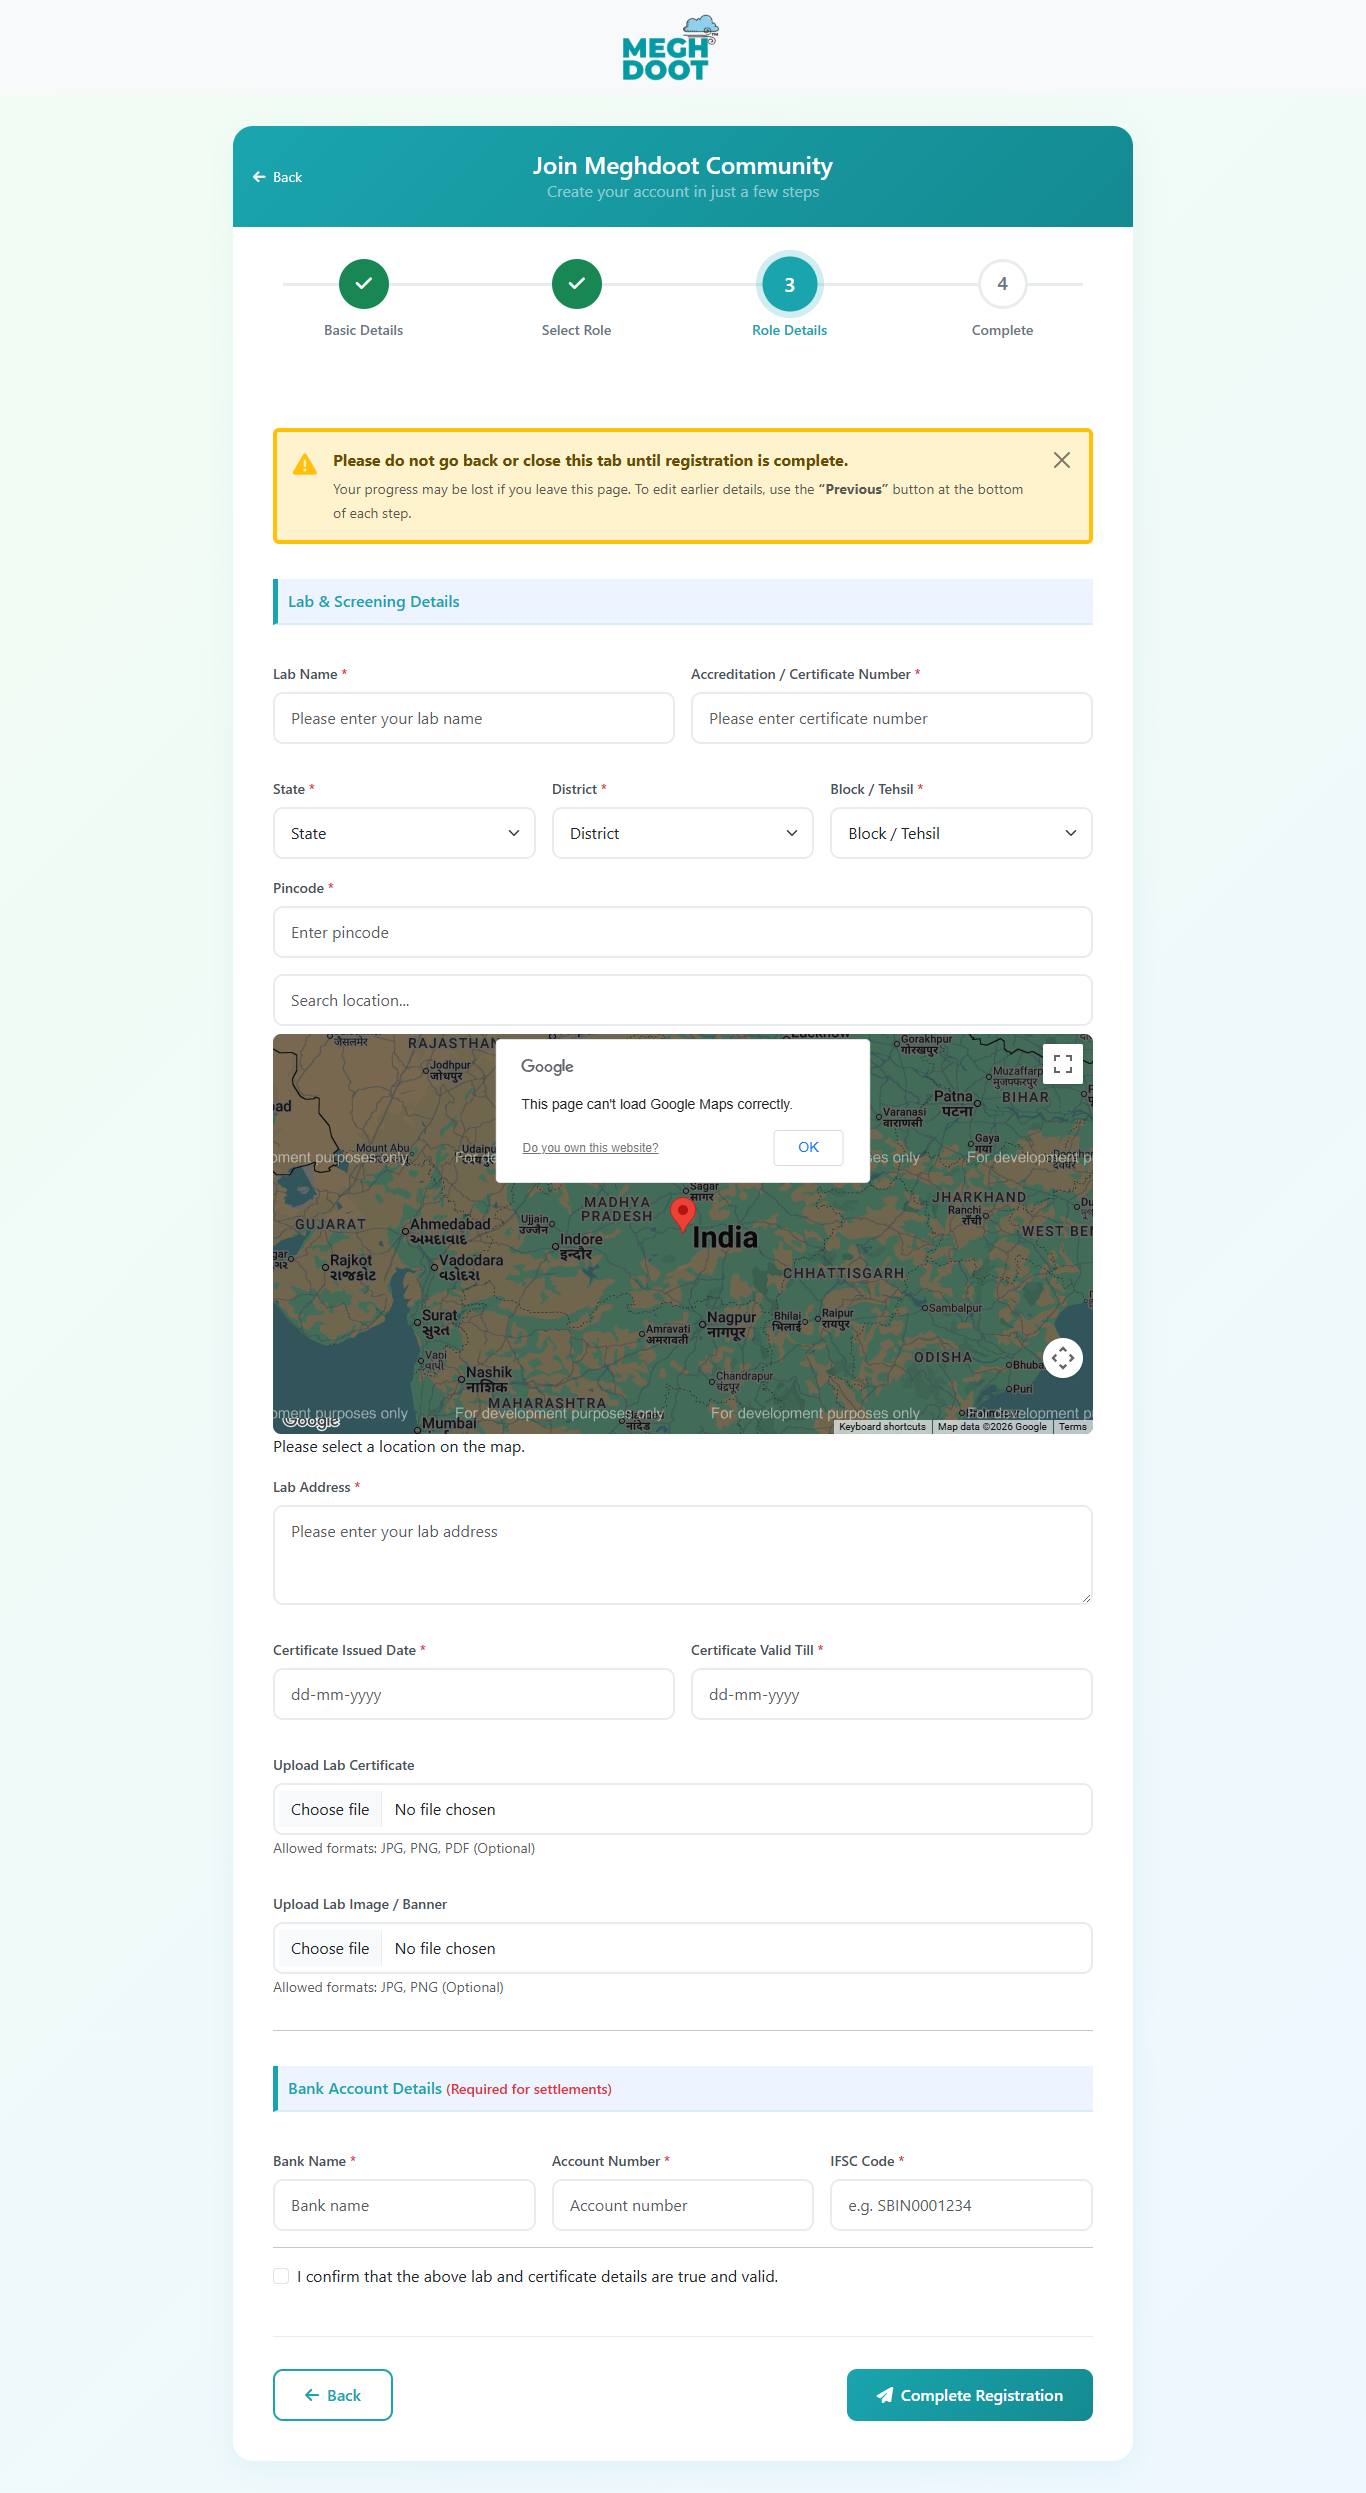Click the Certificate Issued Date field
The width and height of the screenshot is (1366, 2493).
[x=474, y=1694]
